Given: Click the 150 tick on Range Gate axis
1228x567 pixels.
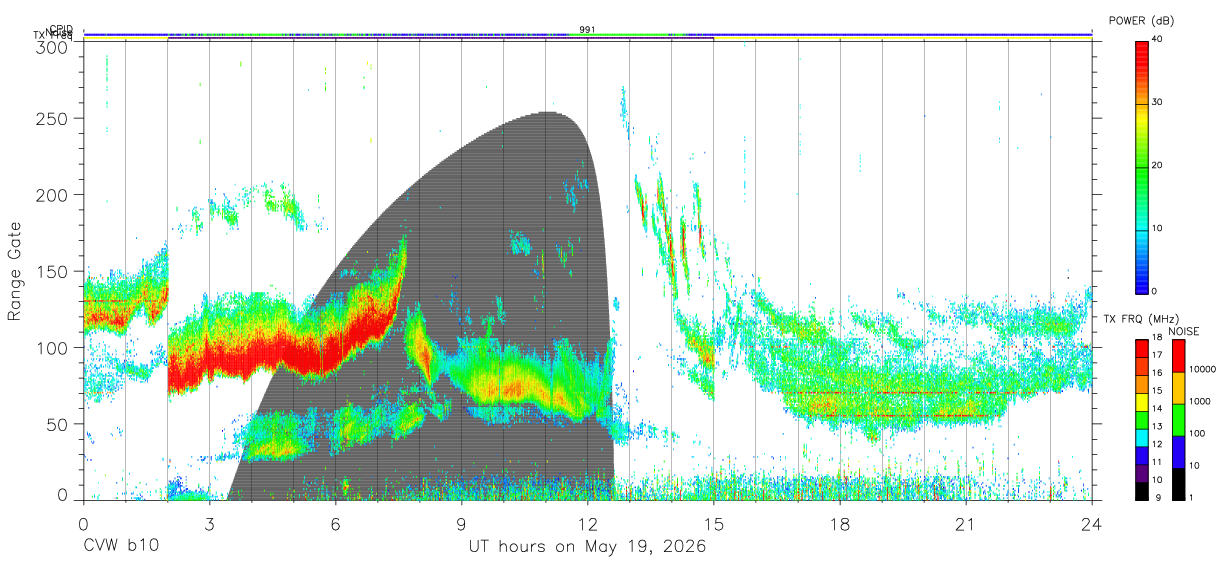Looking at the screenshot, I should (52, 271).
